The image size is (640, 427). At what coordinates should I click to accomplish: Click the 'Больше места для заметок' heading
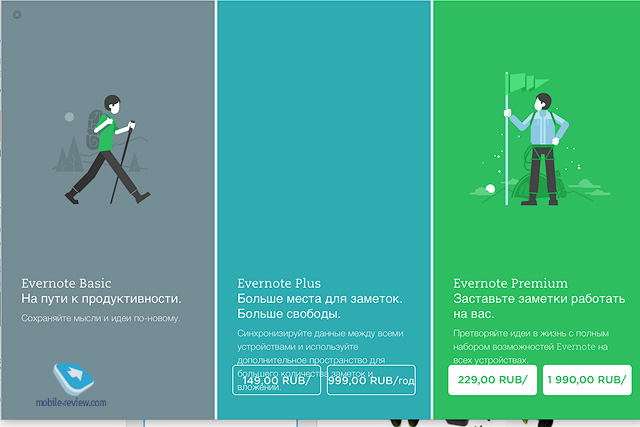[x=320, y=298]
